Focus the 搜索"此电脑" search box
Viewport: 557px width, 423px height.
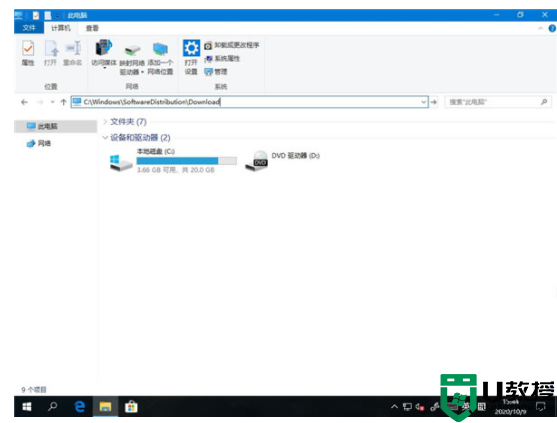[498, 102]
